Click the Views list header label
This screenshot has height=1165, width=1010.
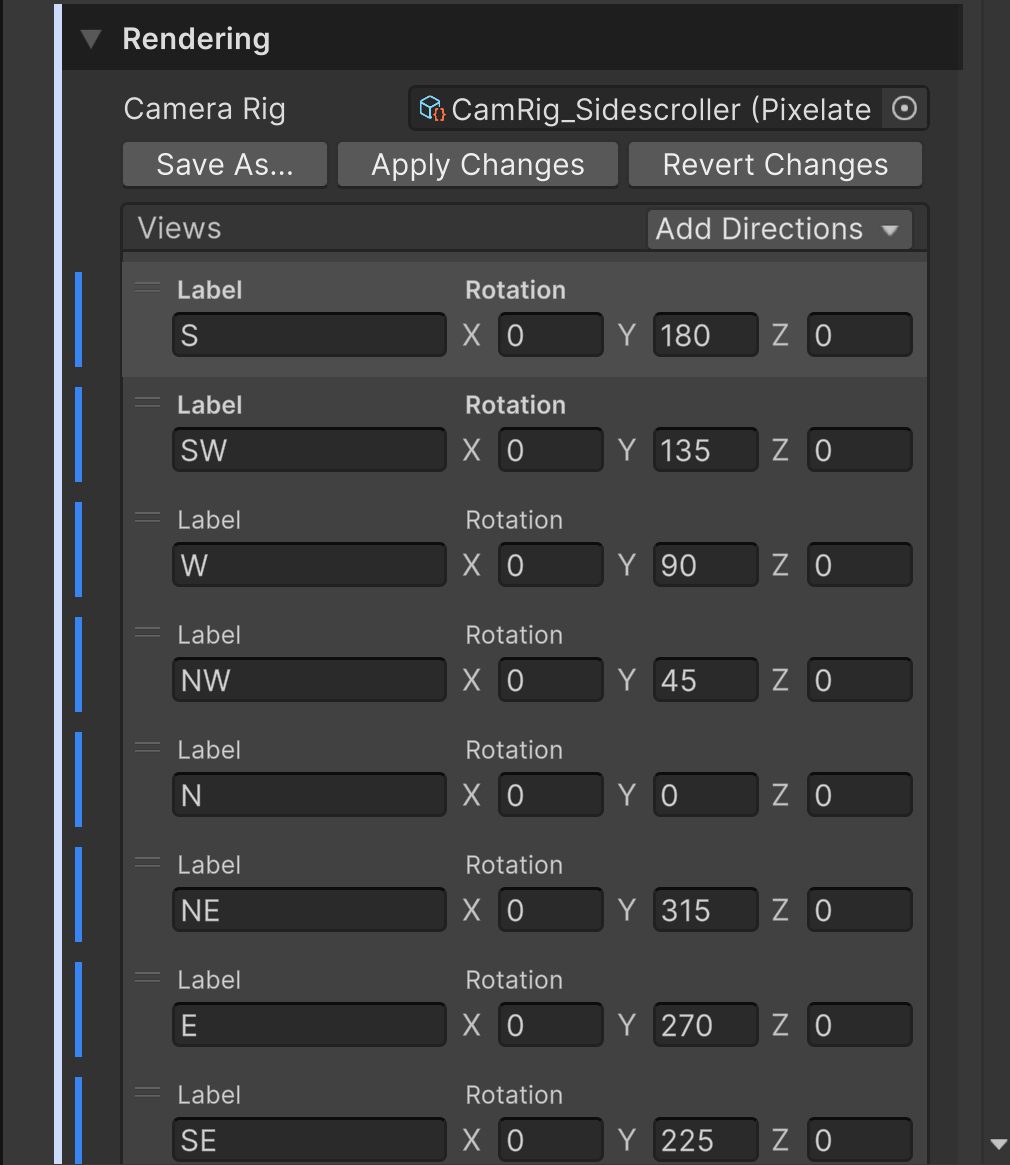tap(179, 228)
